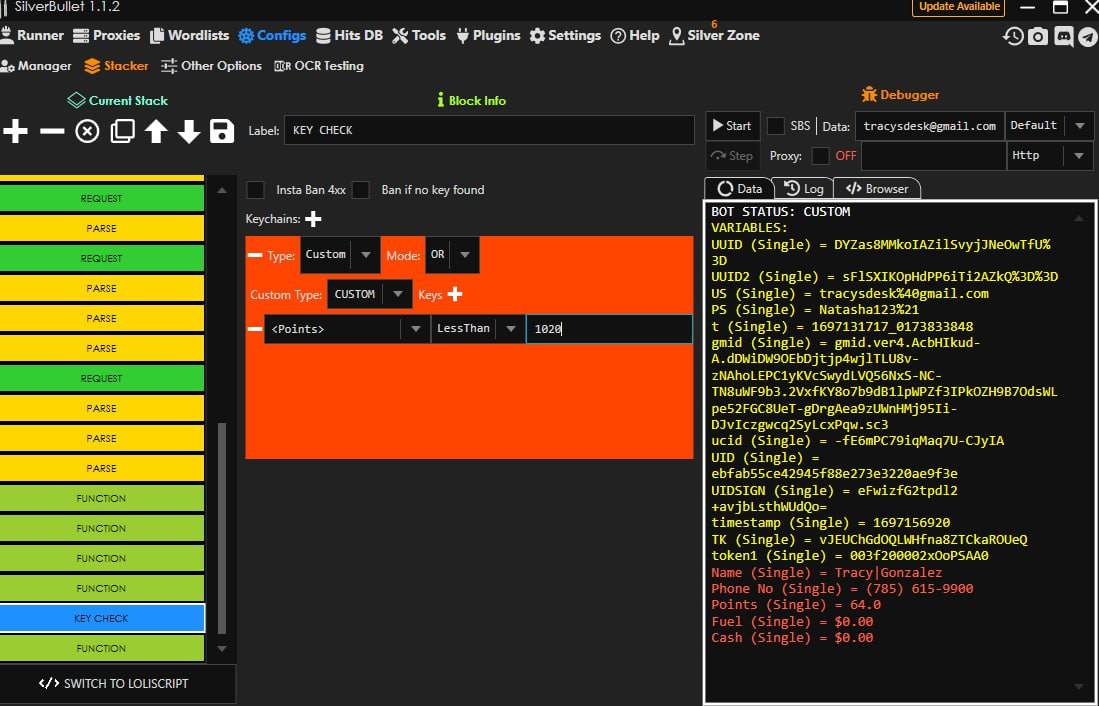Open the keychain Type dropdown showing Custom
1099x706 pixels.
pos(340,255)
